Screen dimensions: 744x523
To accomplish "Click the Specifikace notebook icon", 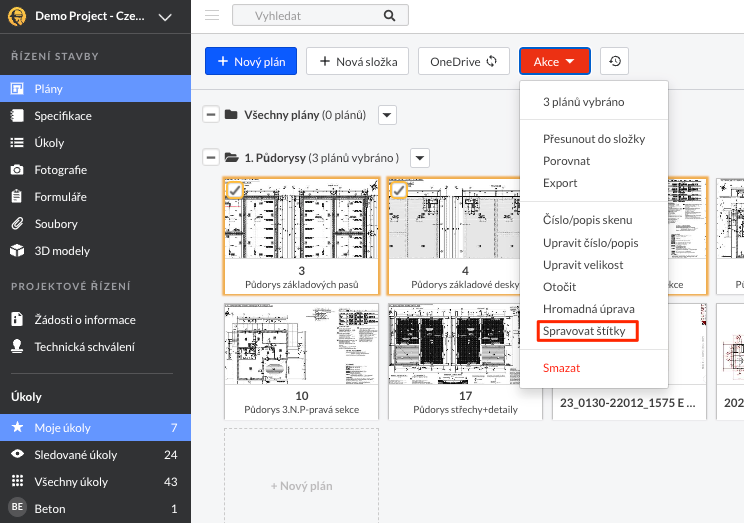I will (17, 116).
